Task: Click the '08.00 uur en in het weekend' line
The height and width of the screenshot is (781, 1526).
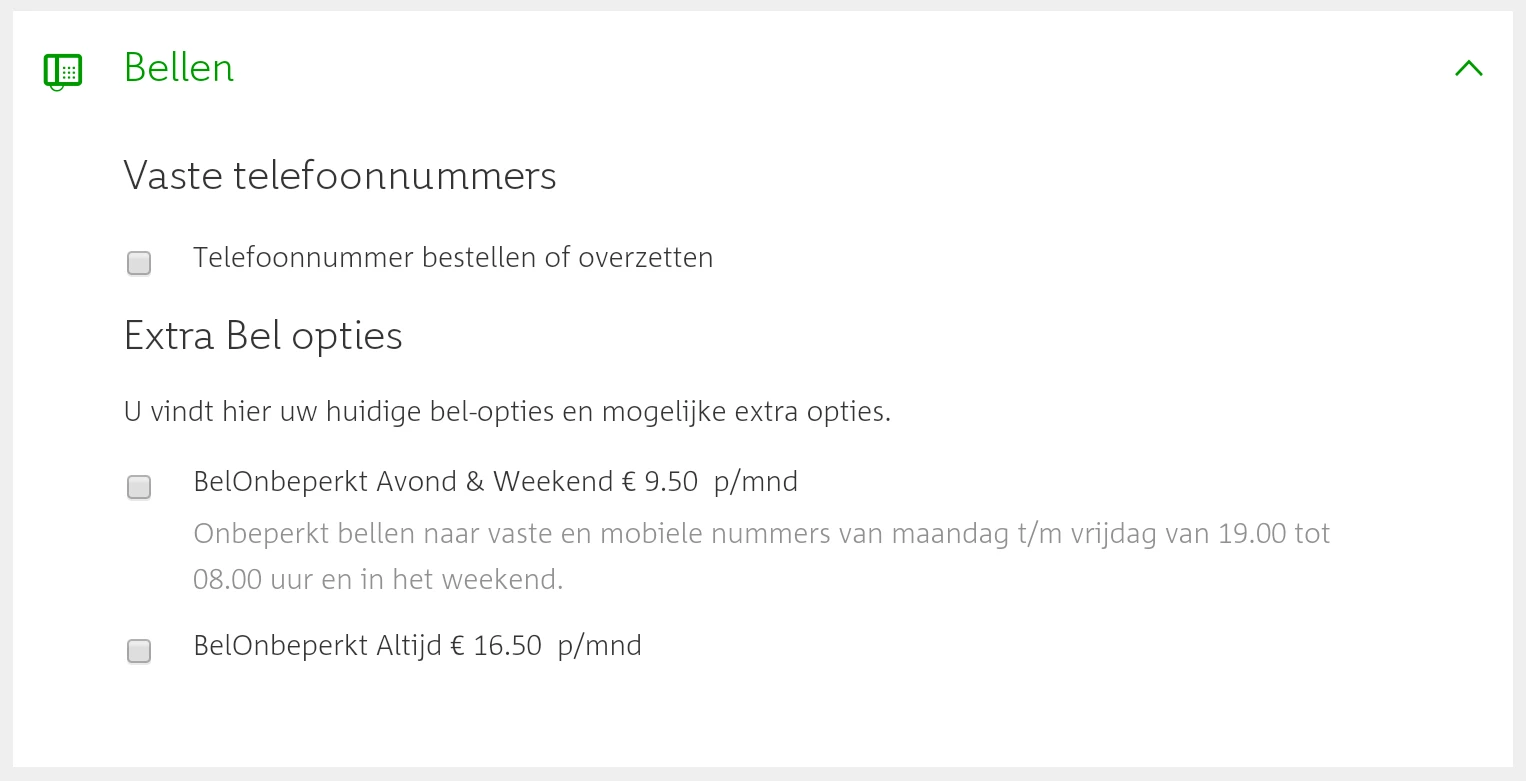Action: click(x=378, y=580)
